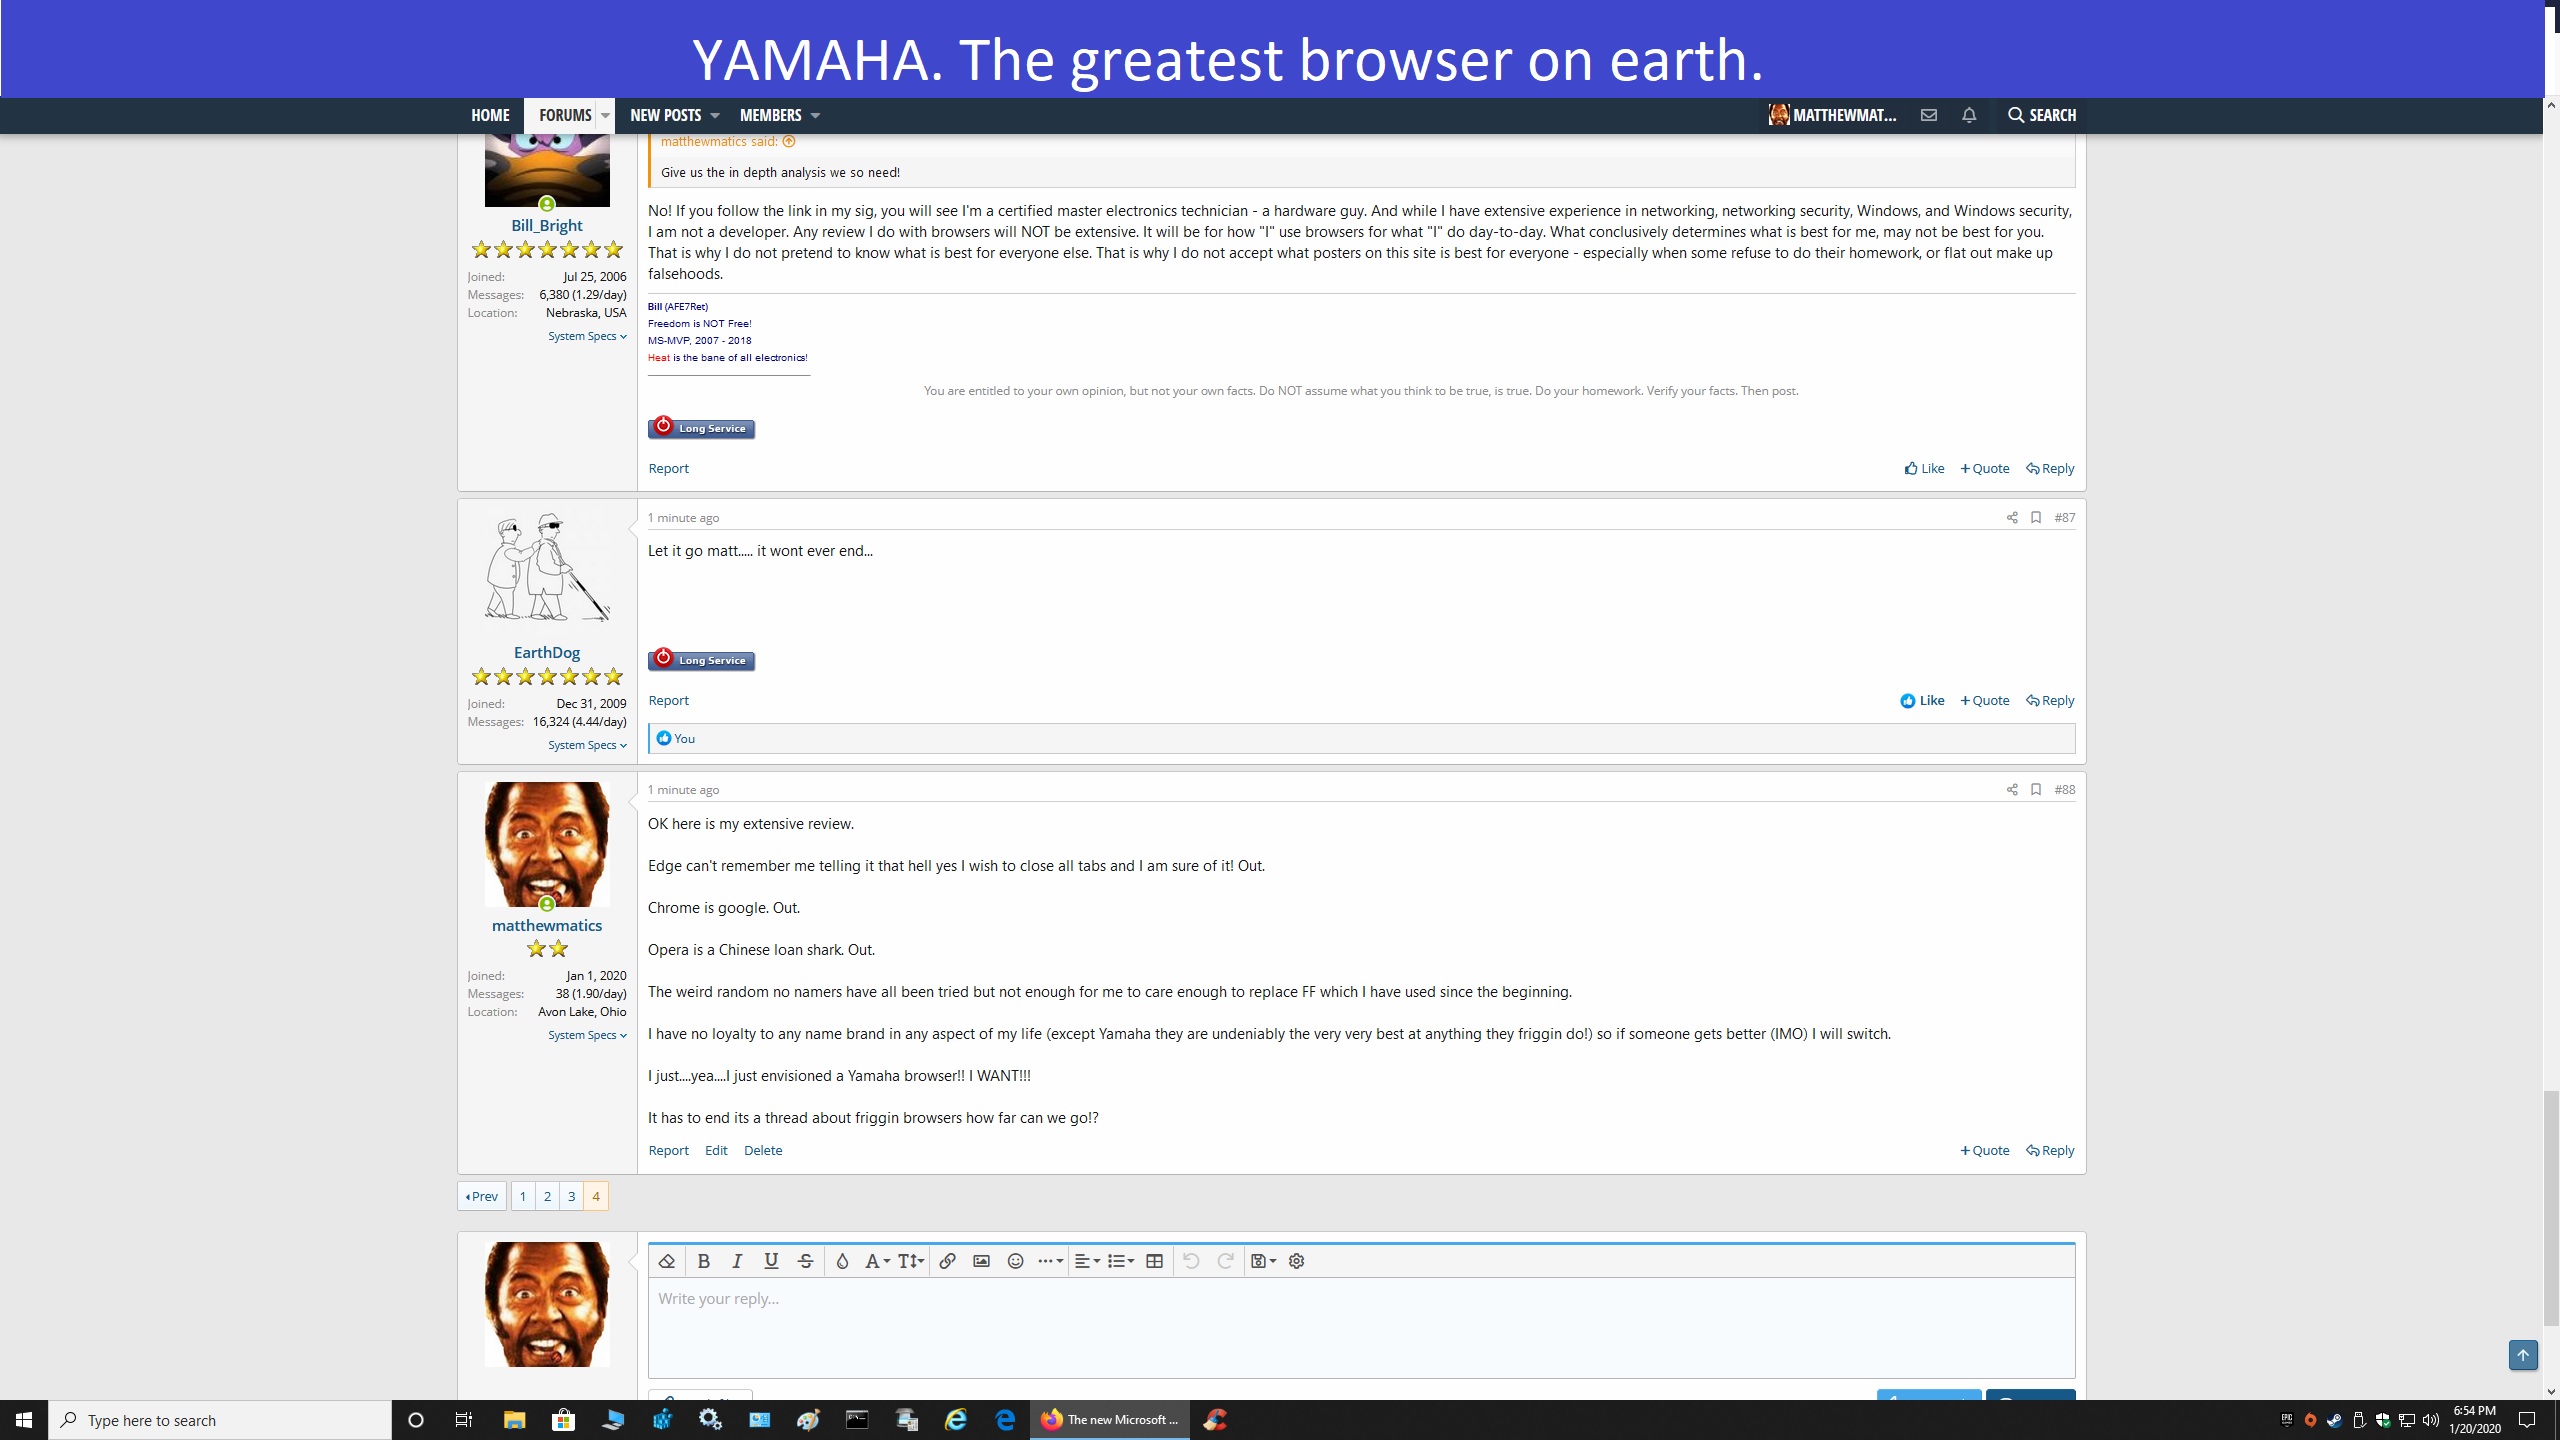Viewport: 2560px width, 1440px height.
Task: Open the MEMBERS navigation item
Action: pyautogui.click(x=770, y=115)
